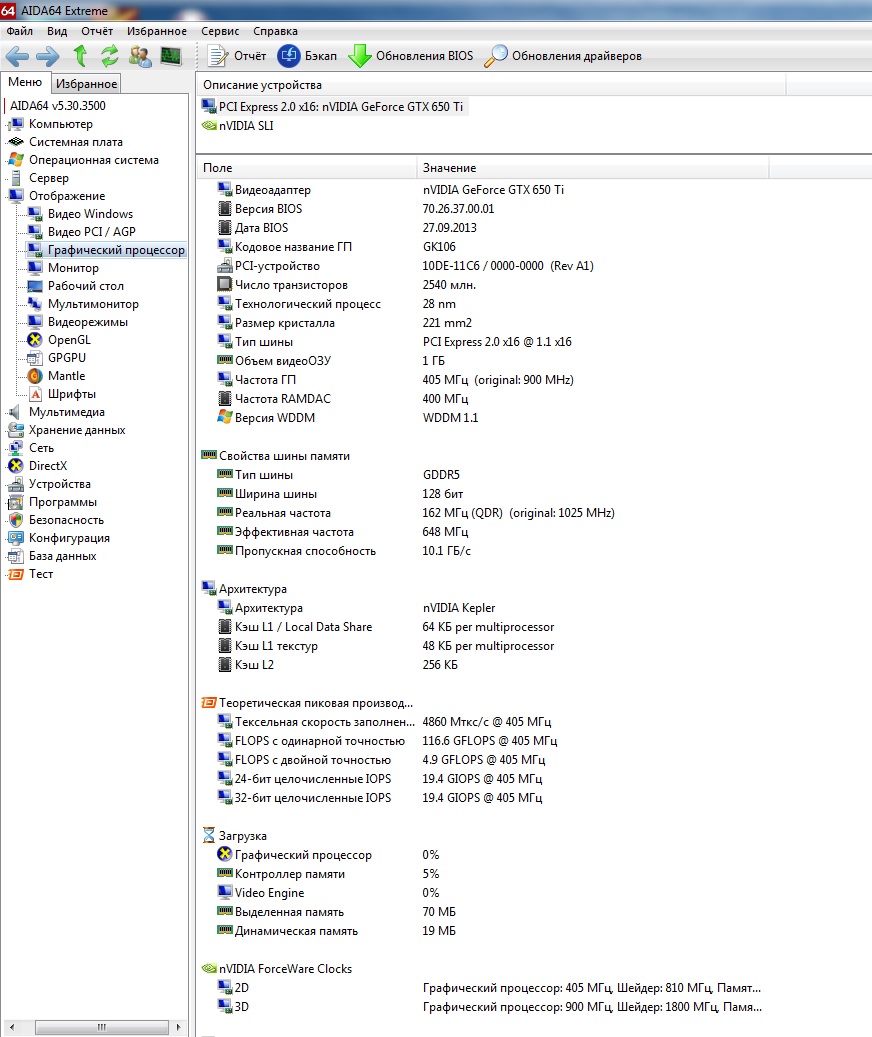Viewport: 872px width, 1037px height.
Task: Open the Отчёт menu
Action: click(x=97, y=31)
